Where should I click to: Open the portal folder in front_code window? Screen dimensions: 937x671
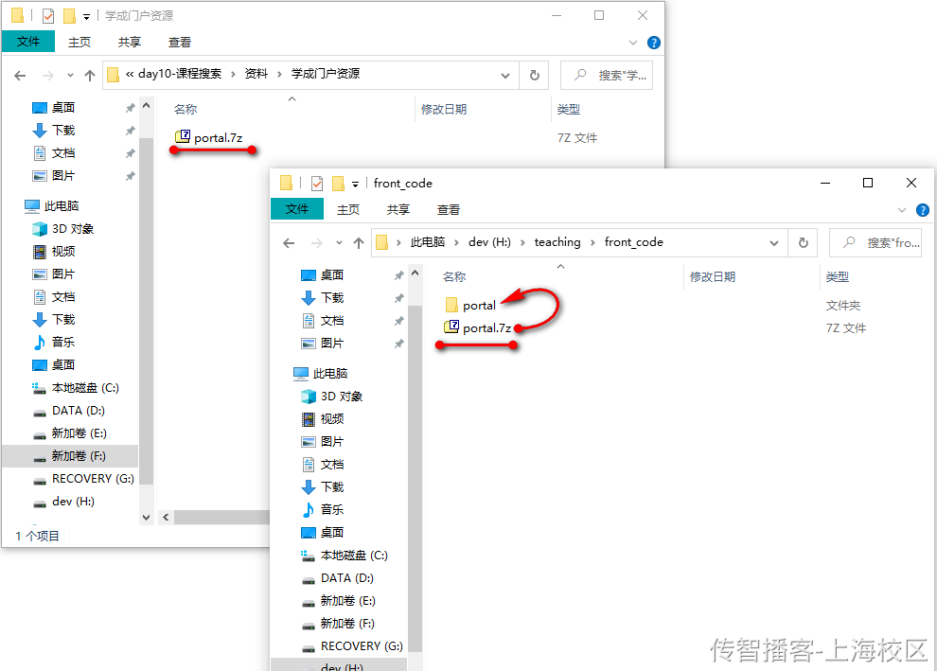[471, 305]
